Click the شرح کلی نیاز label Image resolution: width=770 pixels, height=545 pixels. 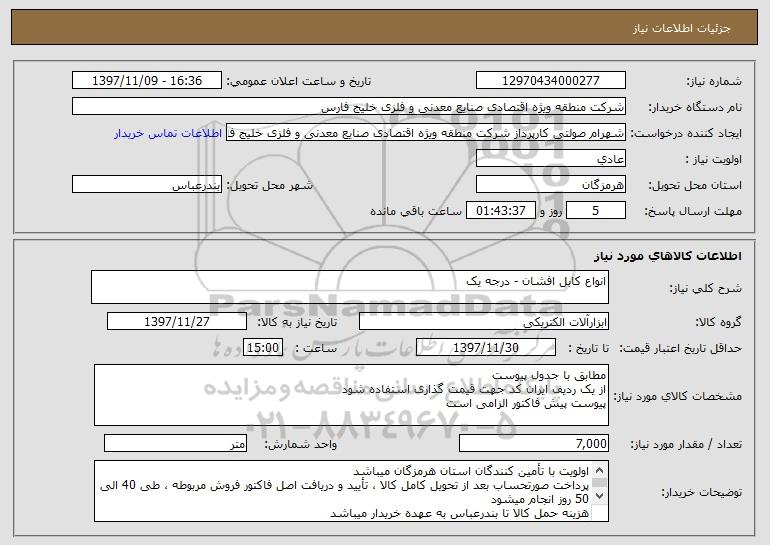tap(706, 288)
